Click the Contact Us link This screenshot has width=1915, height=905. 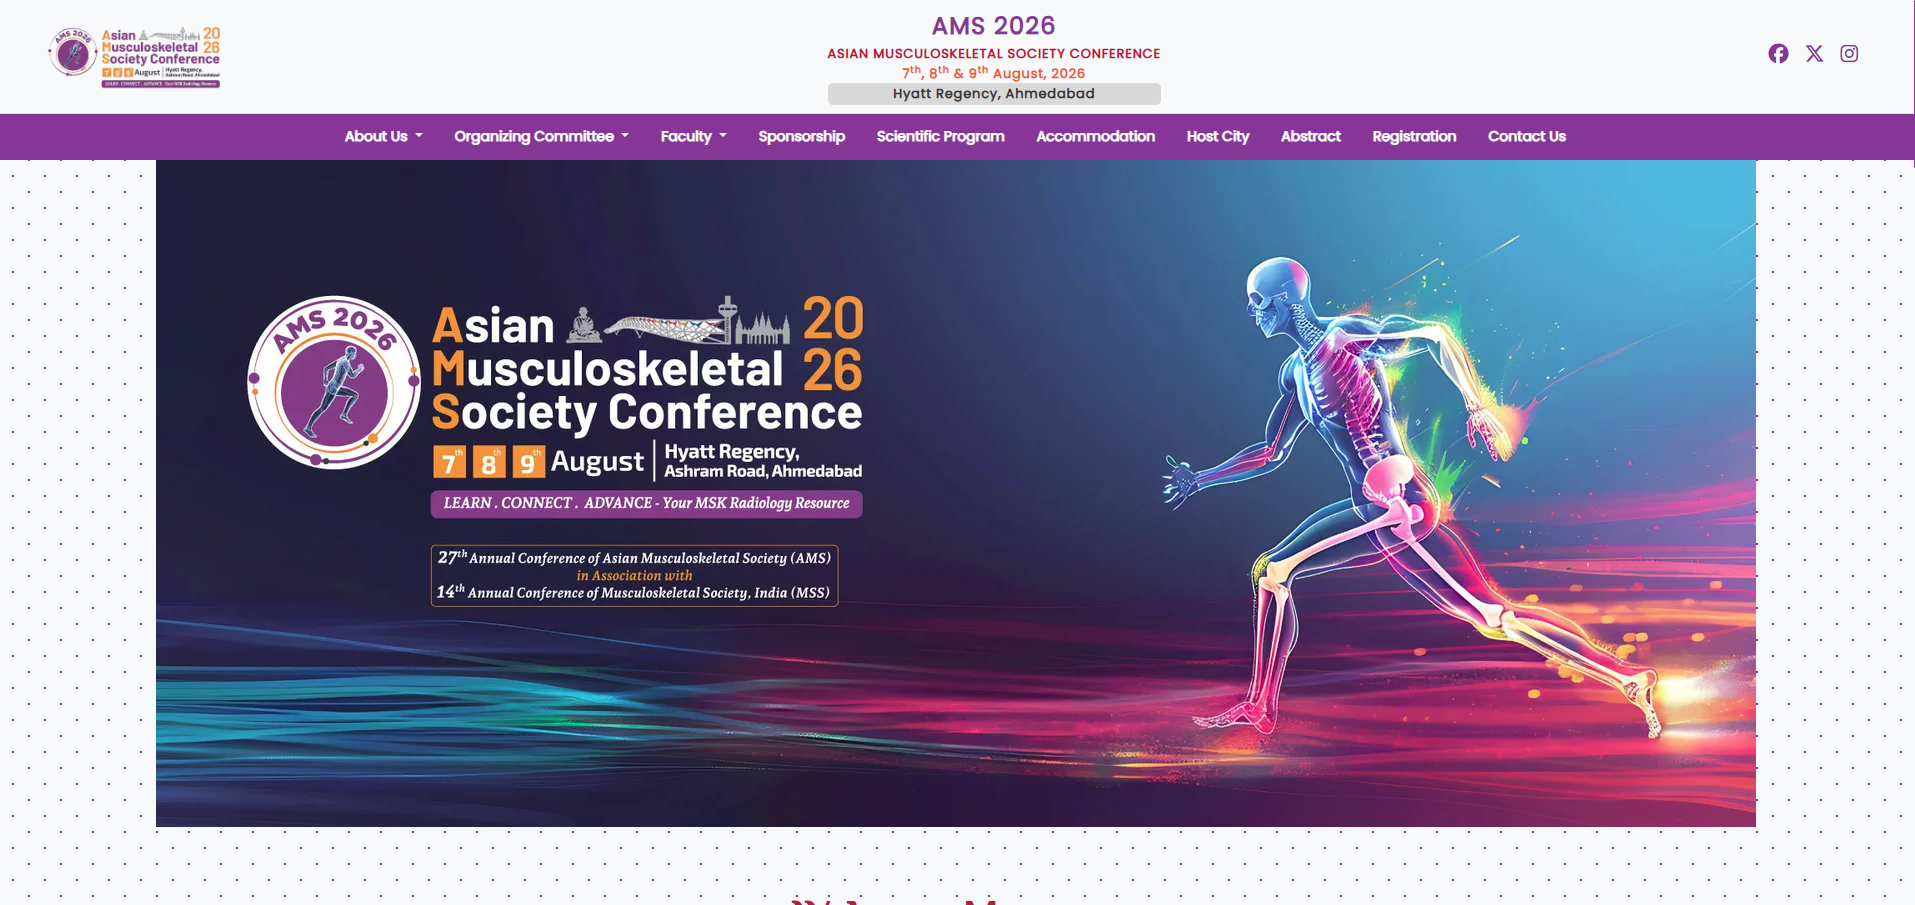click(1526, 137)
